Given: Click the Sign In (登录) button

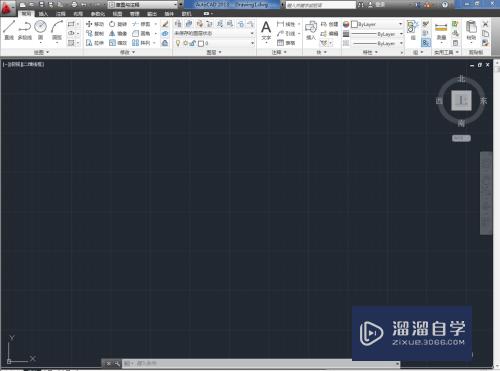Looking at the screenshot, I should pos(376,5).
